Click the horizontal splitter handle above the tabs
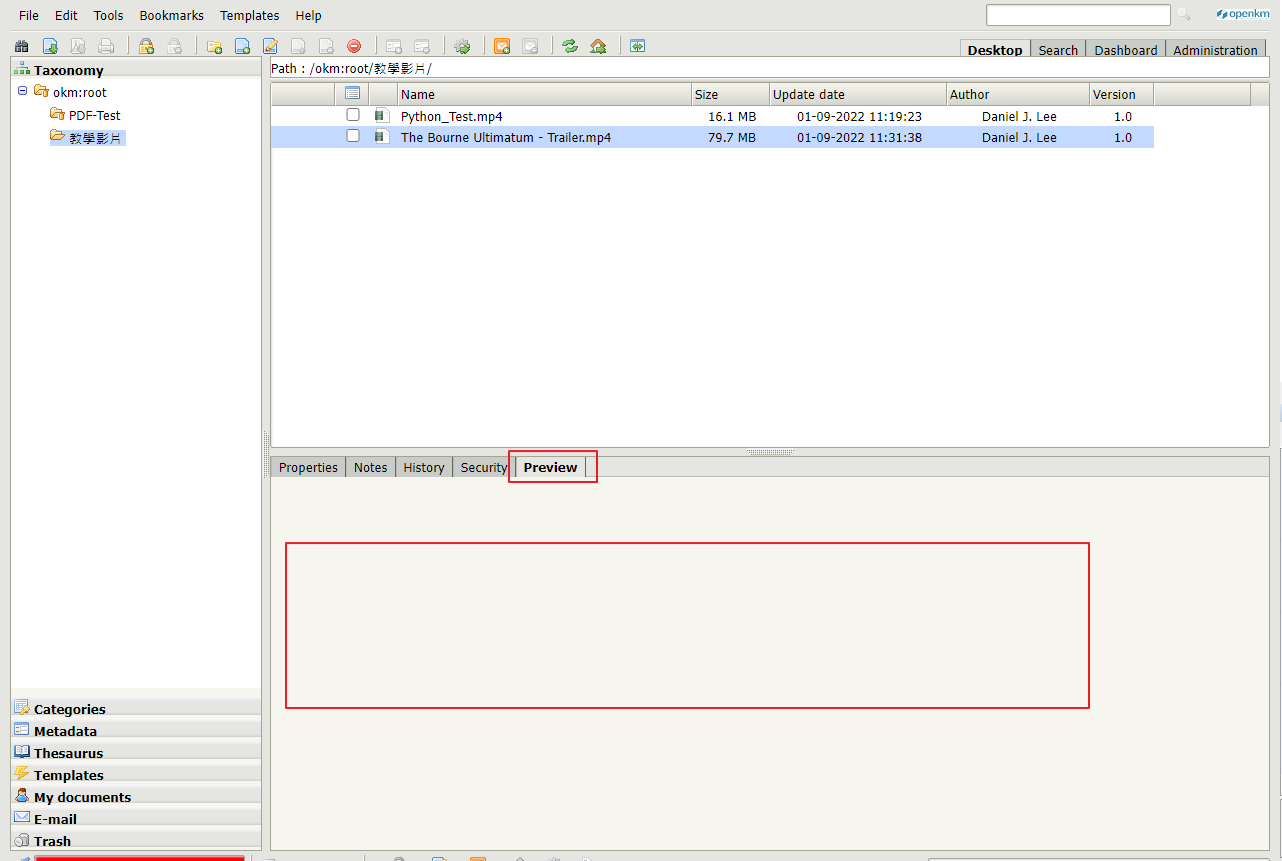 click(769, 452)
